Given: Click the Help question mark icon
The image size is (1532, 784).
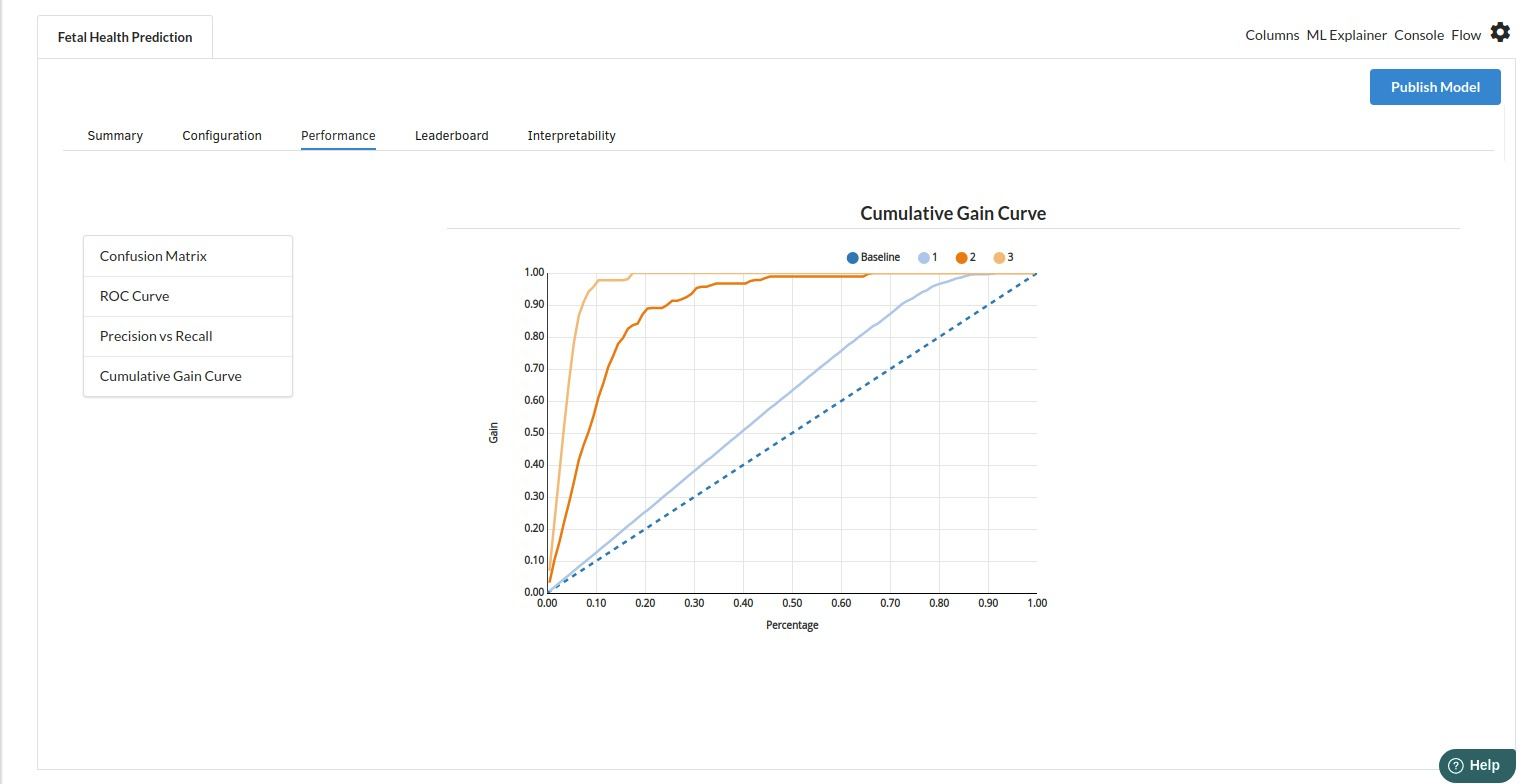Looking at the screenshot, I should [1456, 765].
